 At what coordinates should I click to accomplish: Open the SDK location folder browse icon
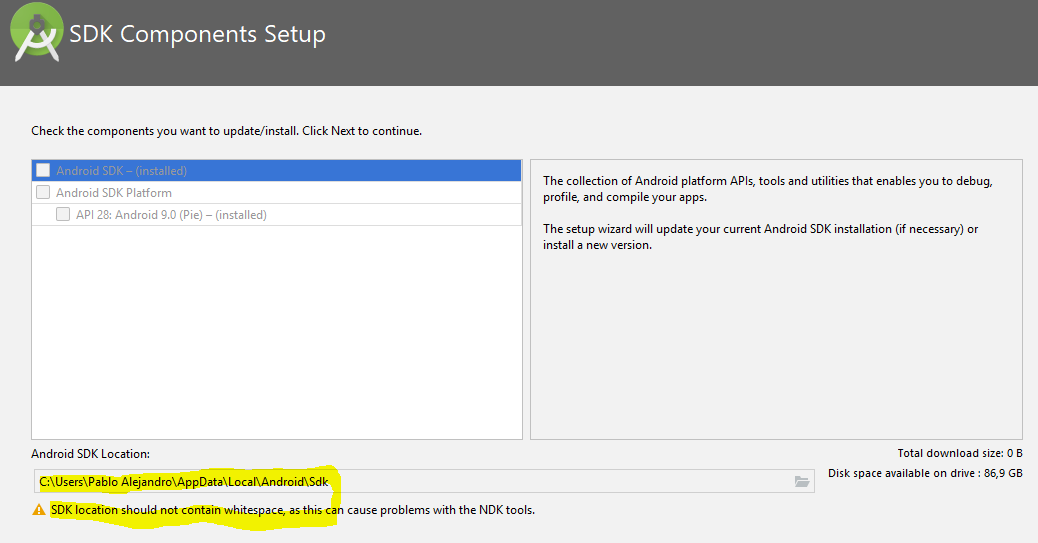click(802, 481)
